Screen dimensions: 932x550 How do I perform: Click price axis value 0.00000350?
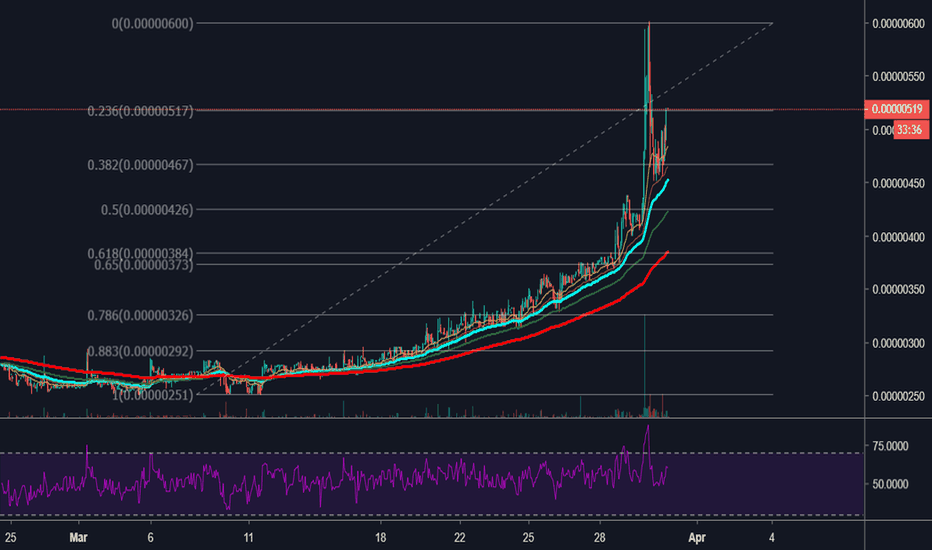pos(898,290)
